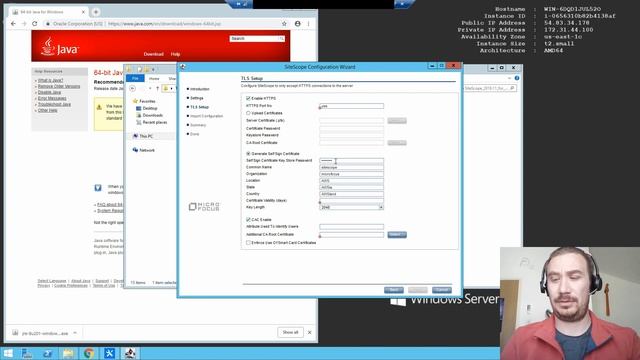Open Chrome three-dot menu
Viewport: 640px width, 360px height.
click(x=309, y=24)
